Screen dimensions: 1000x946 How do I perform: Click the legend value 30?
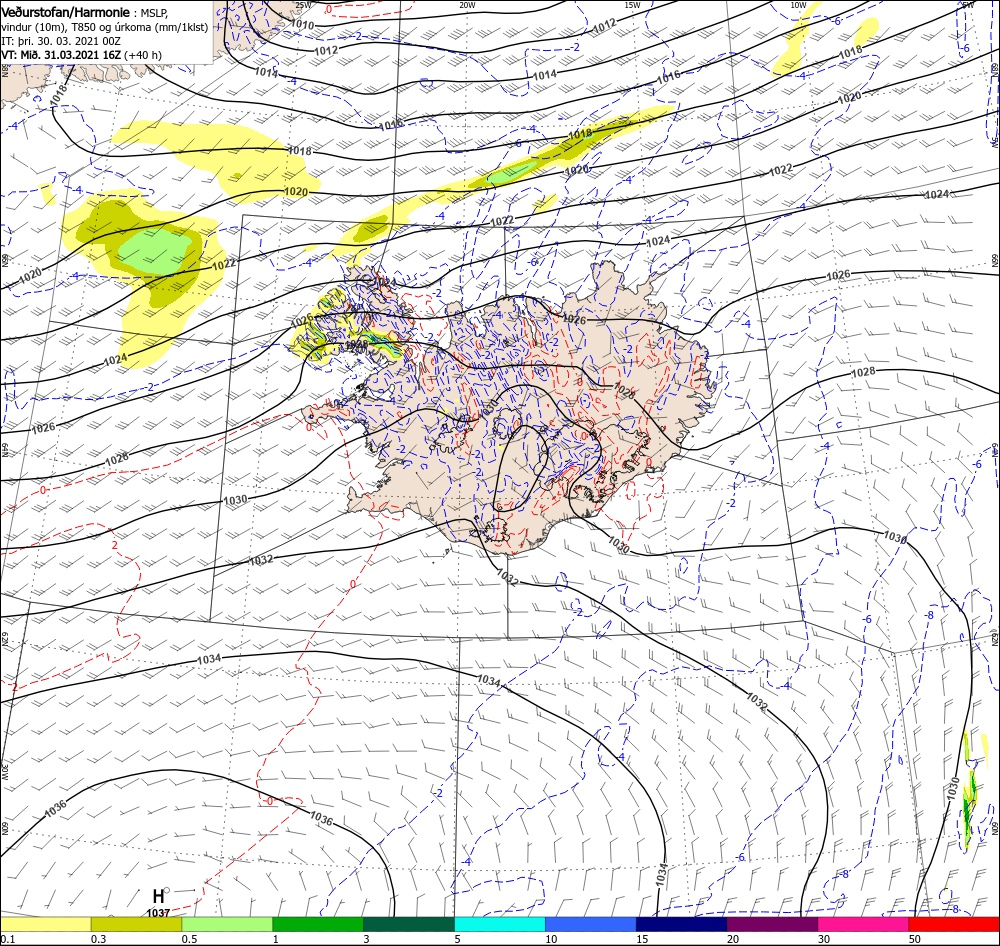(824, 939)
